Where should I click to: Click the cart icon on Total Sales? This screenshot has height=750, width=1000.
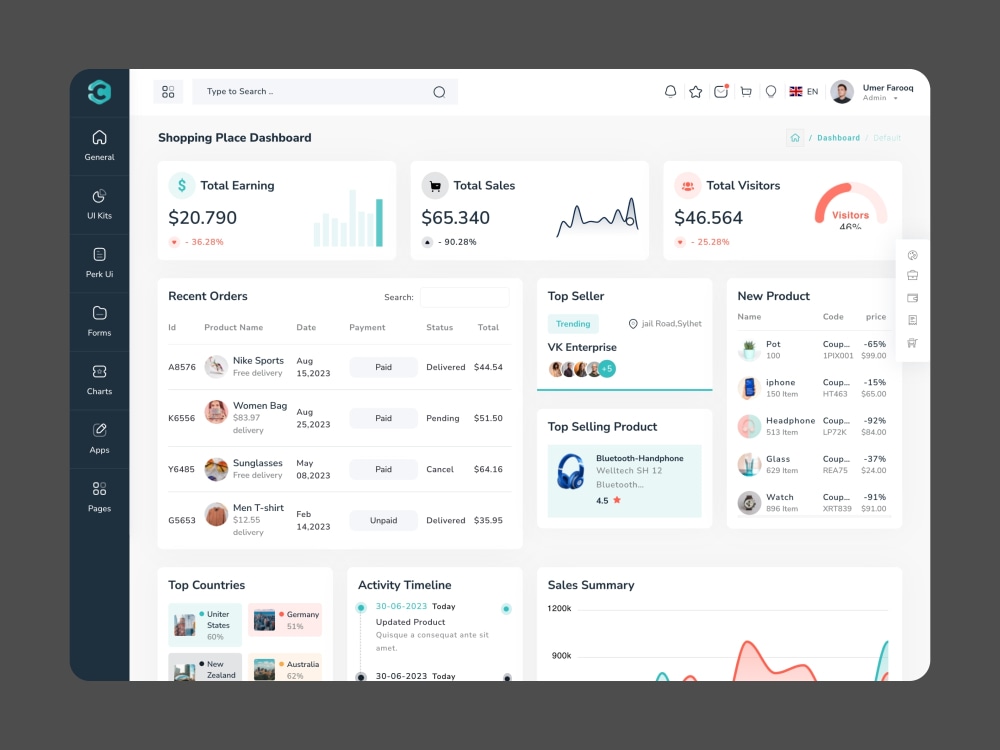(x=435, y=186)
